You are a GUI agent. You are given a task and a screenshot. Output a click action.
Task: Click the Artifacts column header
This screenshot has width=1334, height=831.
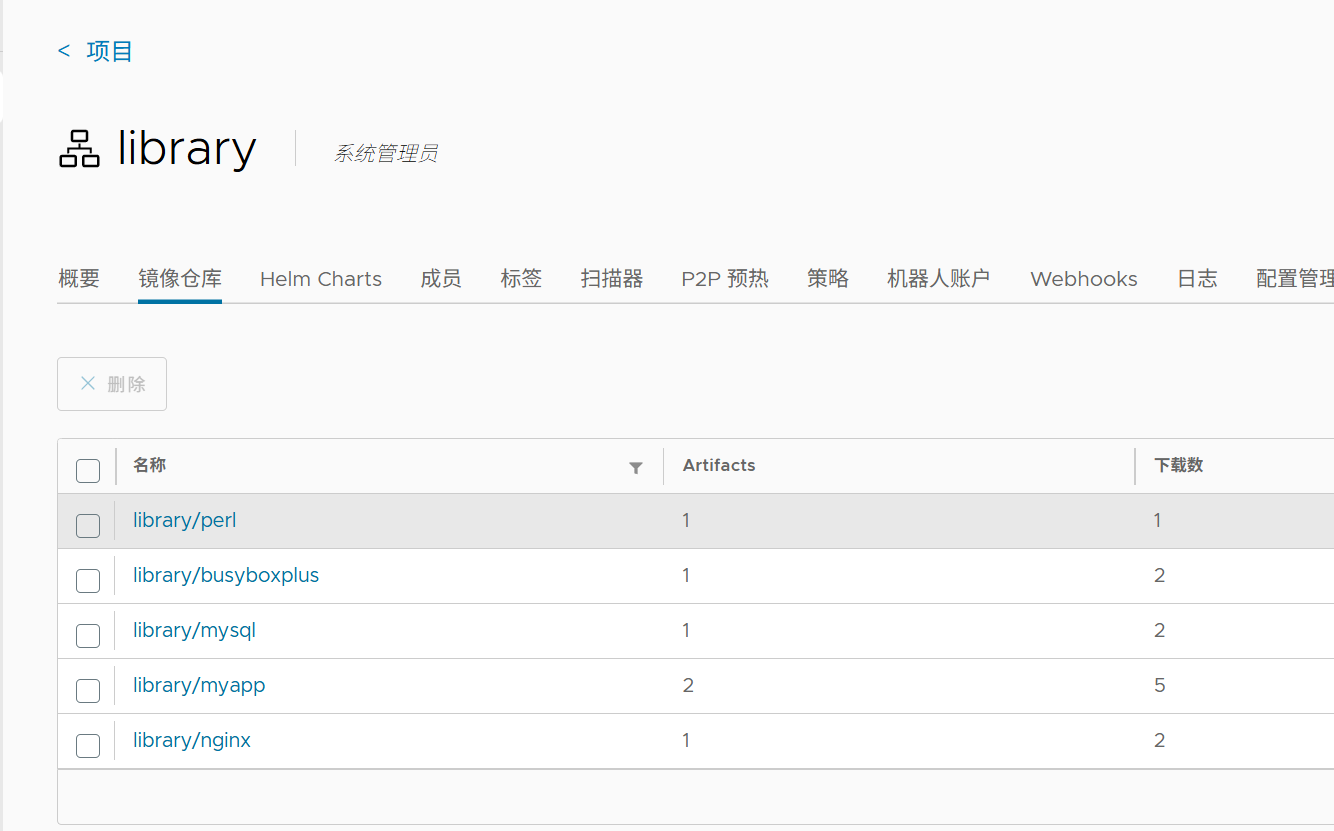point(719,465)
